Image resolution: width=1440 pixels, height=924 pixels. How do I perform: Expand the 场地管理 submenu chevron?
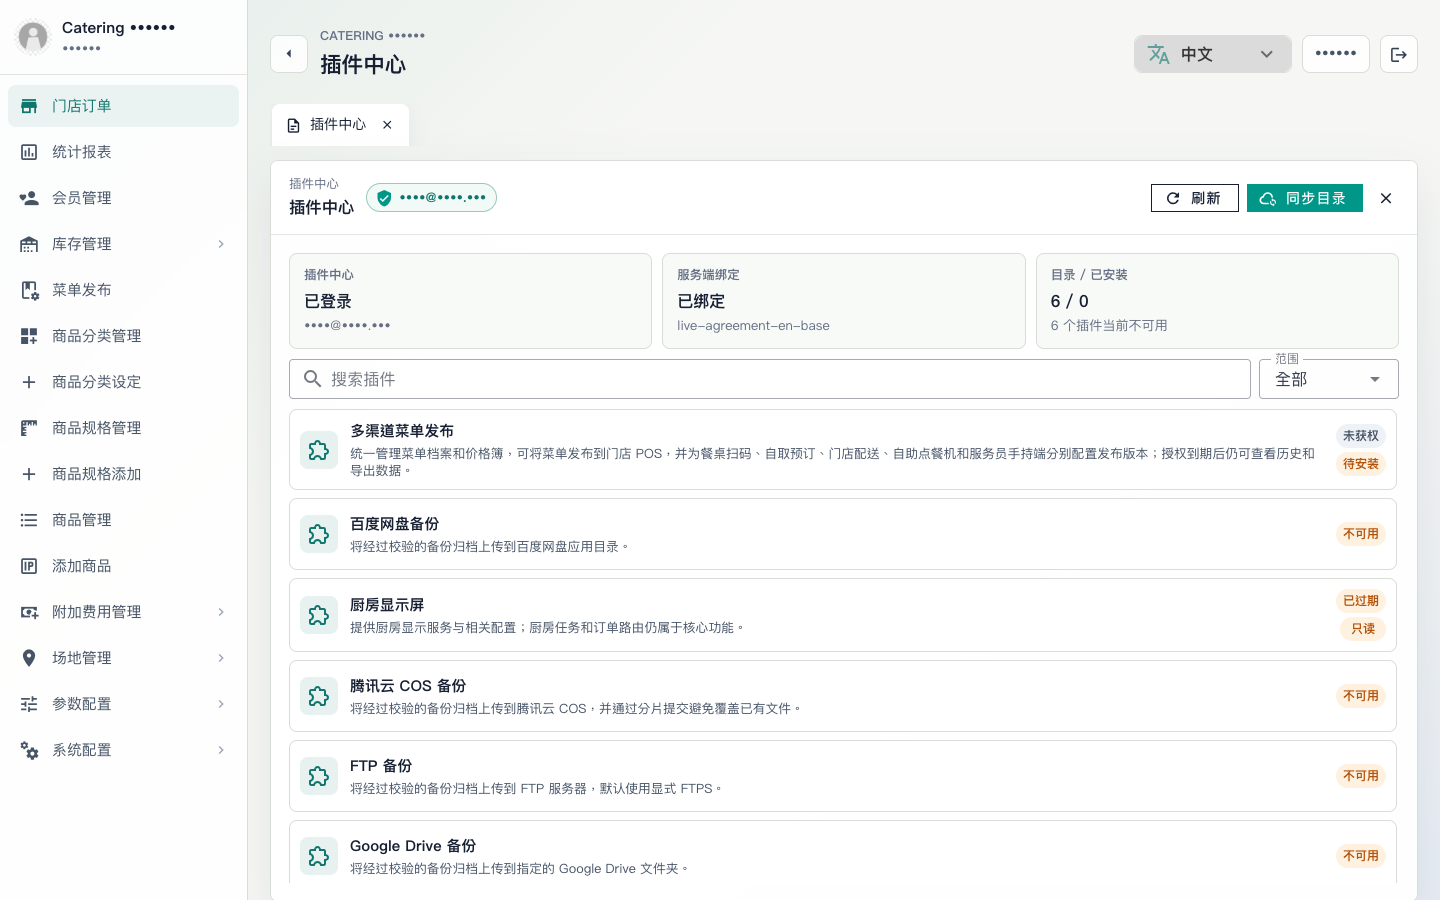[x=221, y=658]
